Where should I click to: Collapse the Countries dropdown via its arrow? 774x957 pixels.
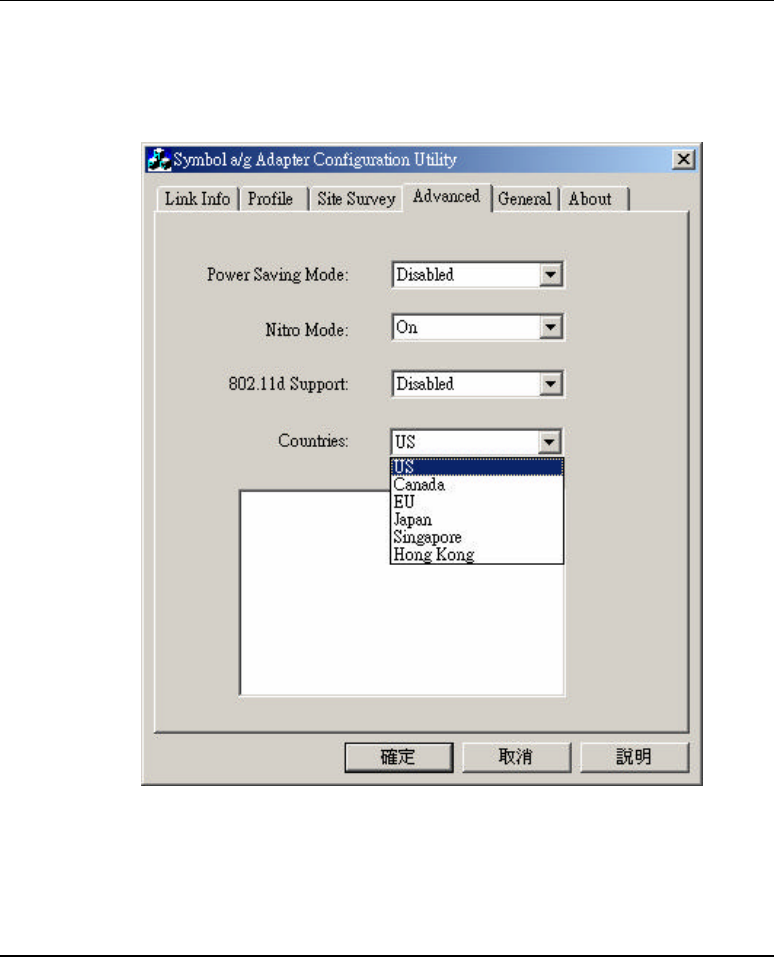(549, 442)
